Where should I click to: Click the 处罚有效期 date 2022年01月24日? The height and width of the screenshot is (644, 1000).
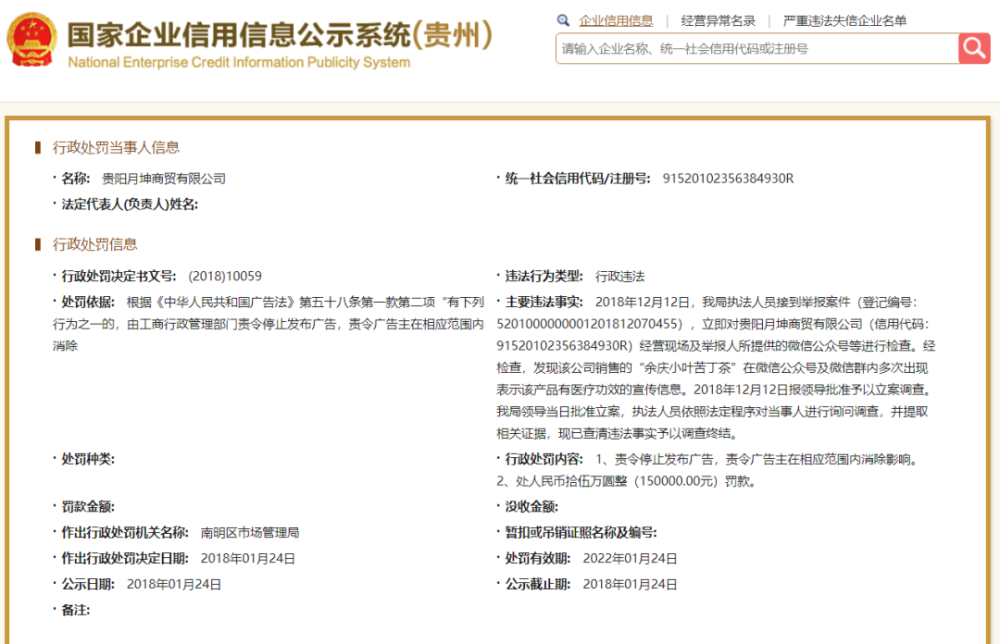click(x=629, y=559)
